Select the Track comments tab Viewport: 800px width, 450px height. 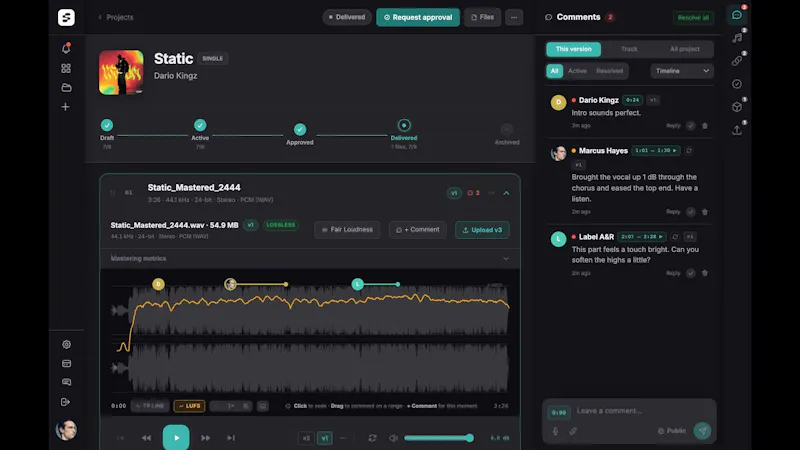(x=629, y=49)
